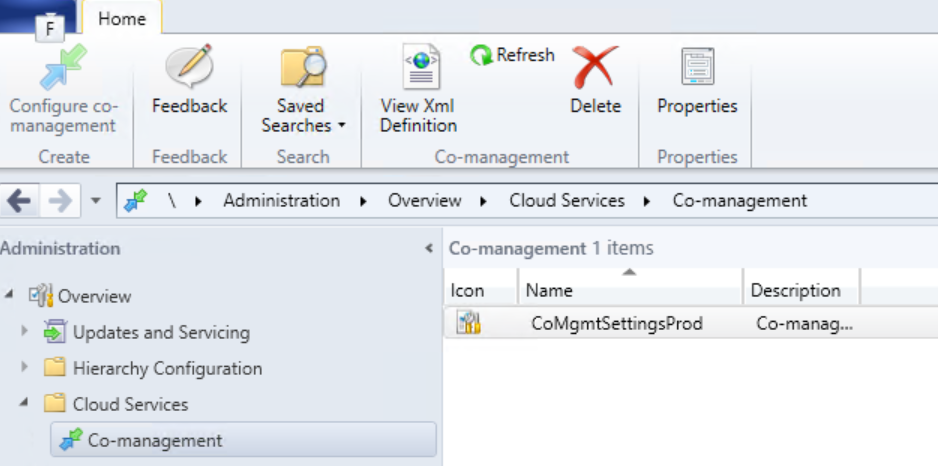Collapse the Cloud Services node
Image resolution: width=938 pixels, height=466 pixels.
coord(25,404)
